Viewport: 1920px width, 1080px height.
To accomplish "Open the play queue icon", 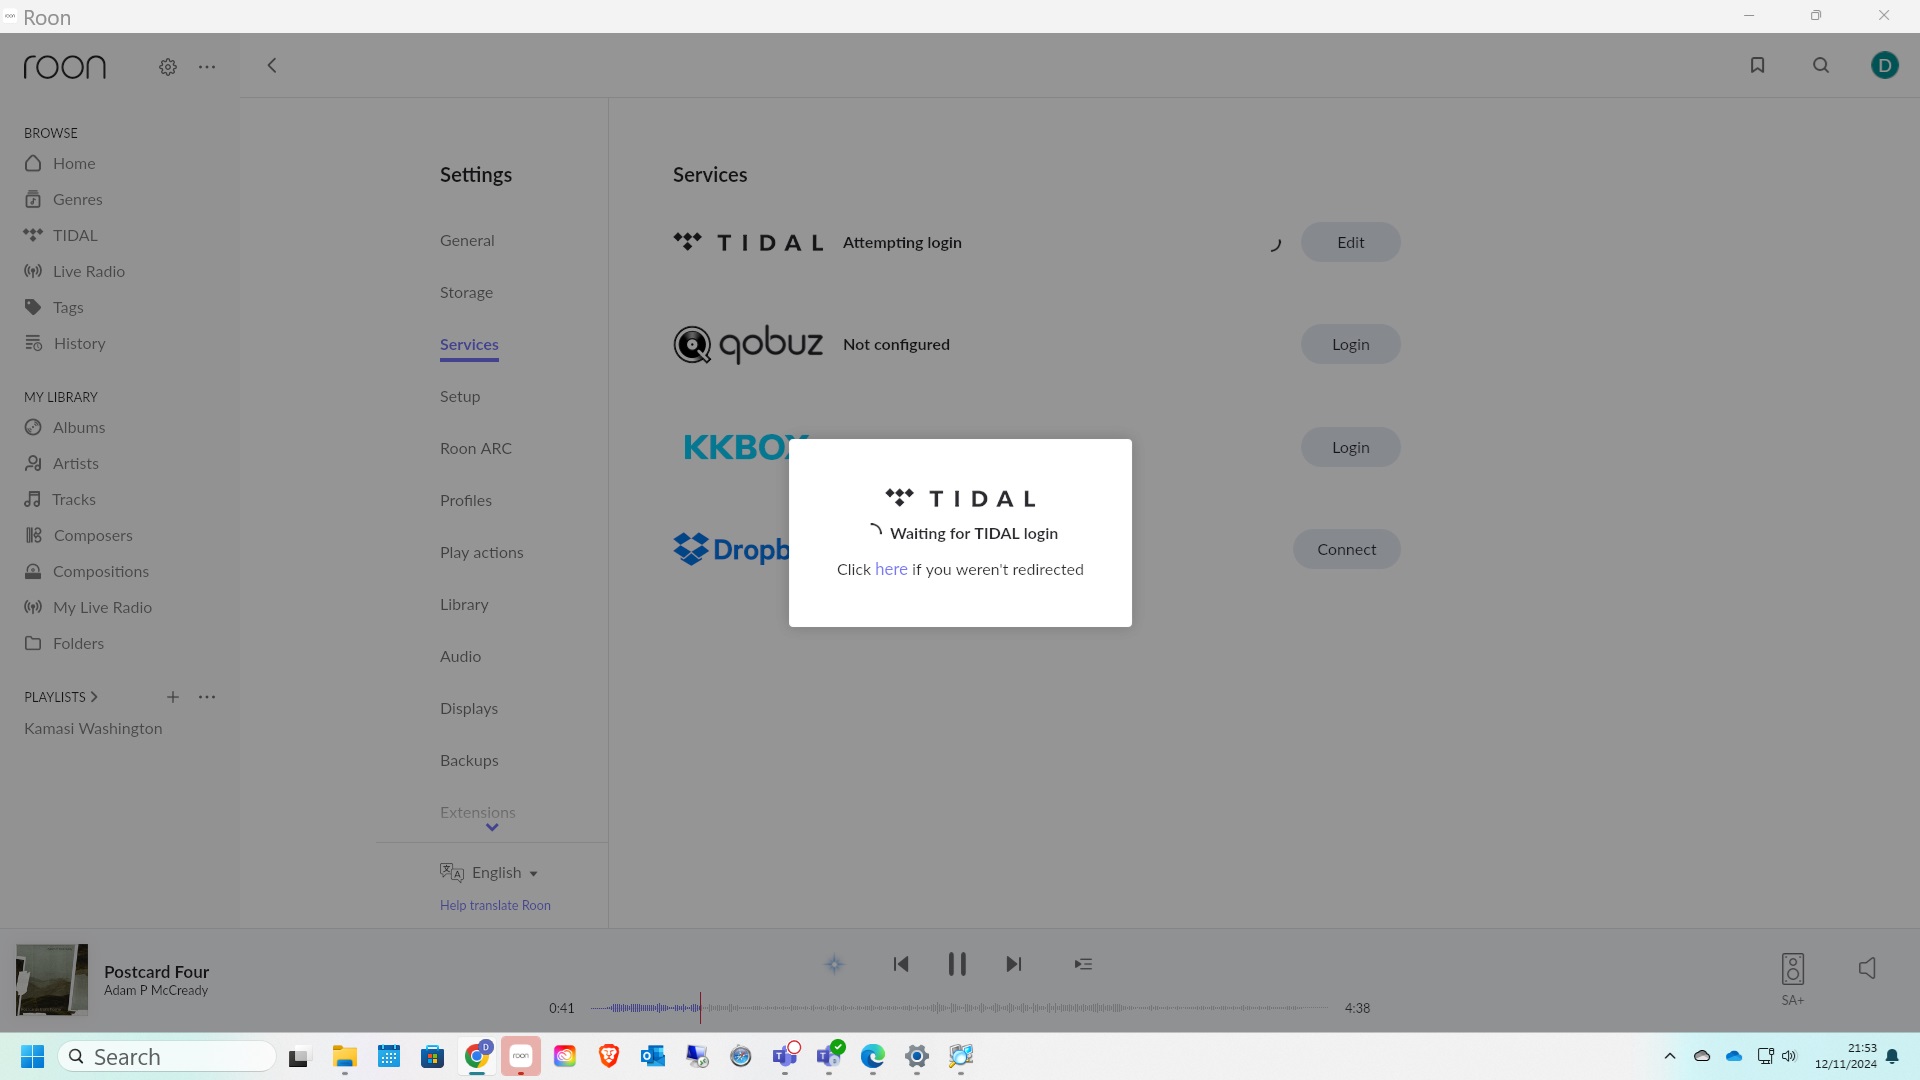I will pos(1083,964).
